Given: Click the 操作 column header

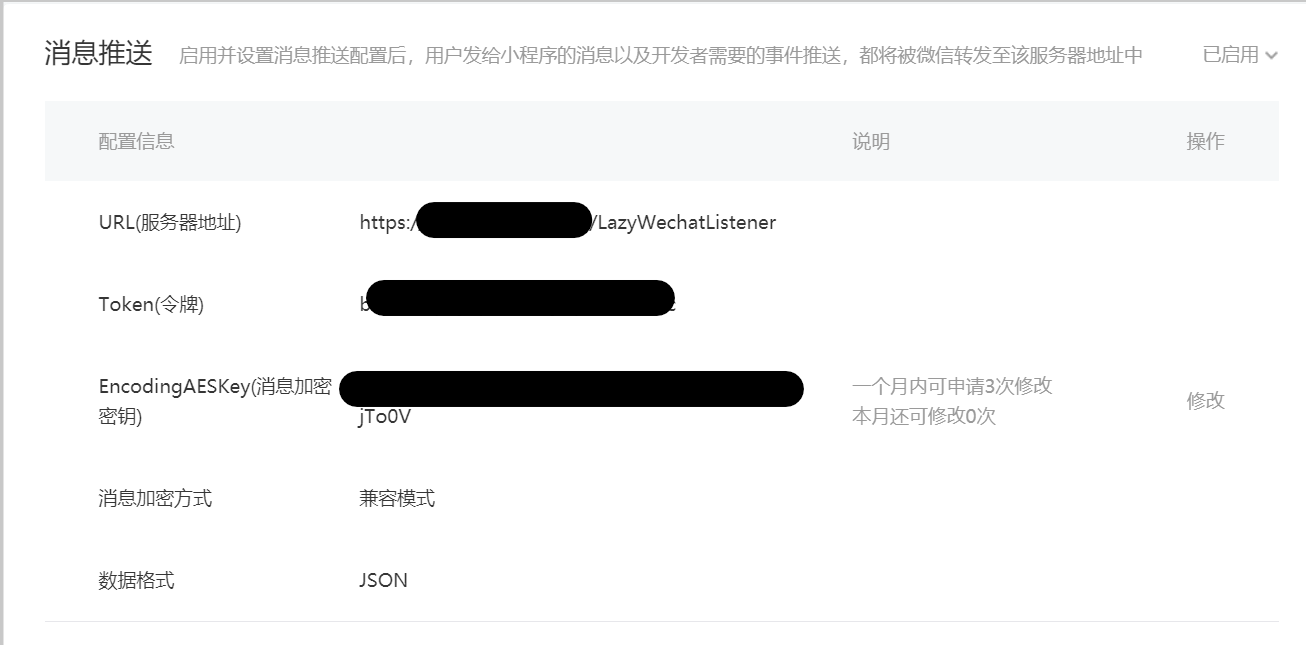Looking at the screenshot, I should [1205, 141].
